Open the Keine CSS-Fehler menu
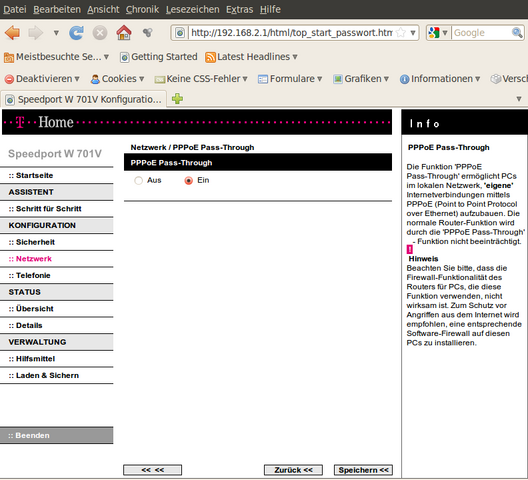Screen dimensions: 528x480 click(201, 79)
